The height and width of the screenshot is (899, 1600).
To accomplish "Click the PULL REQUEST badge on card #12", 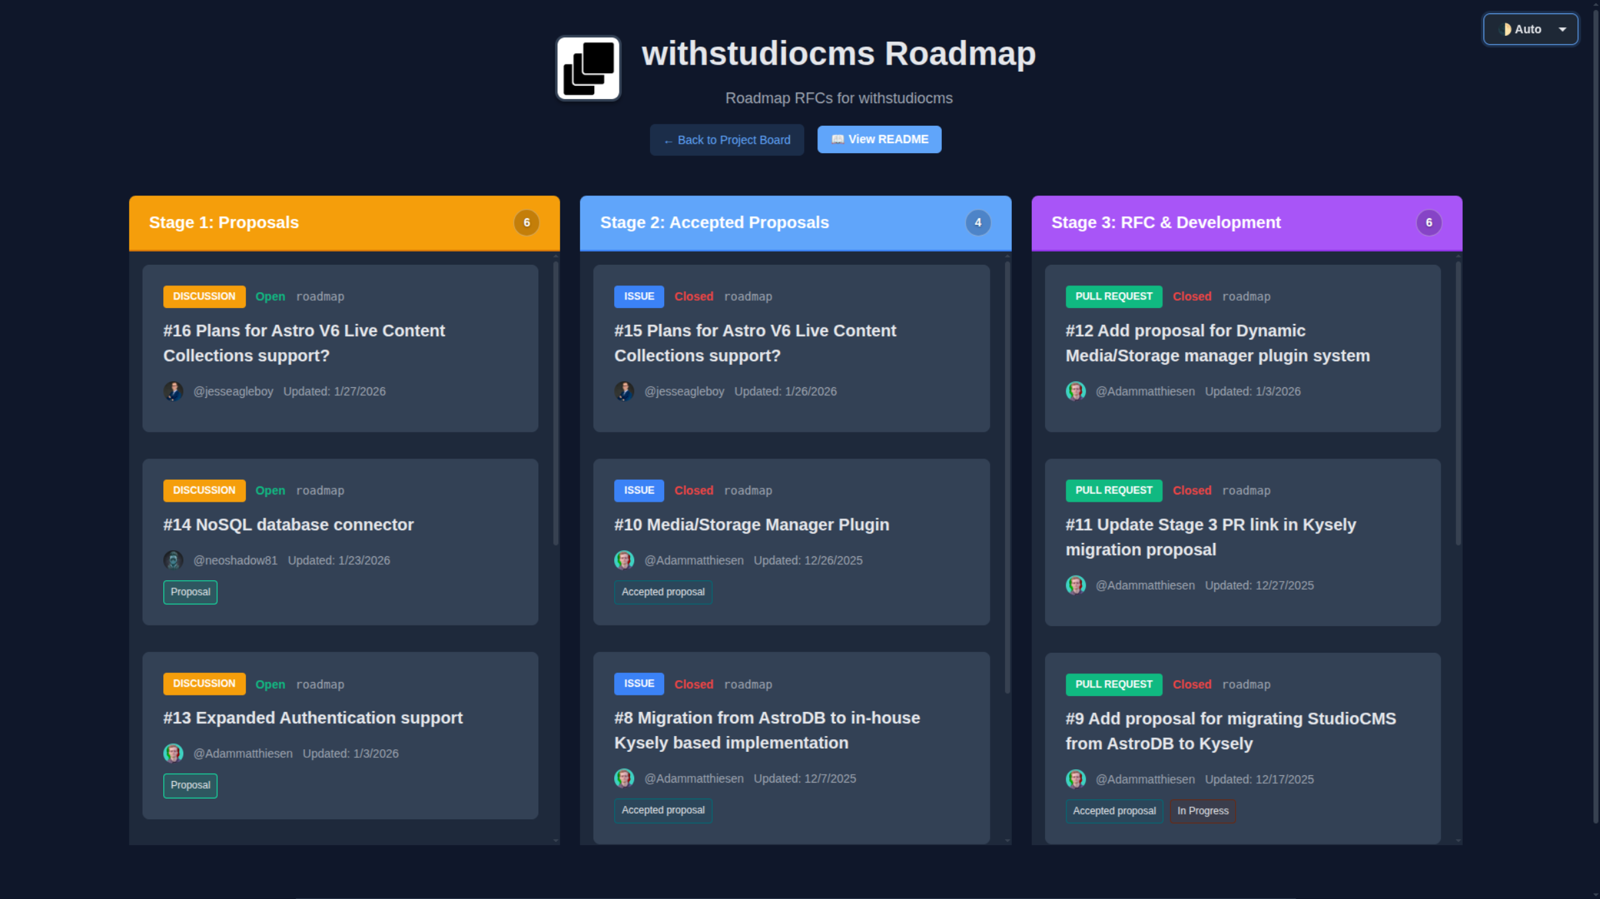I will [1114, 297].
